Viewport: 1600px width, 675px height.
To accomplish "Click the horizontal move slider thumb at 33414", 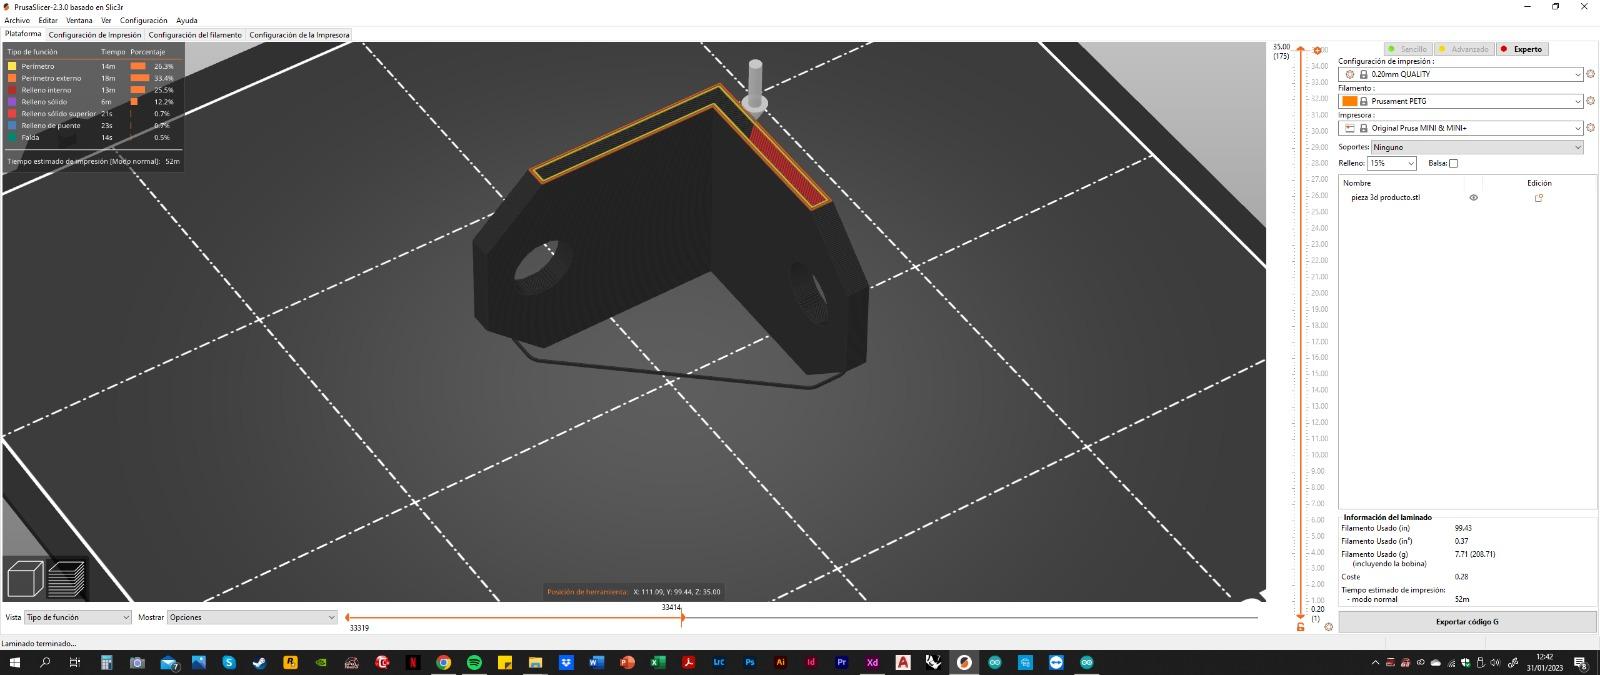I will [682, 618].
